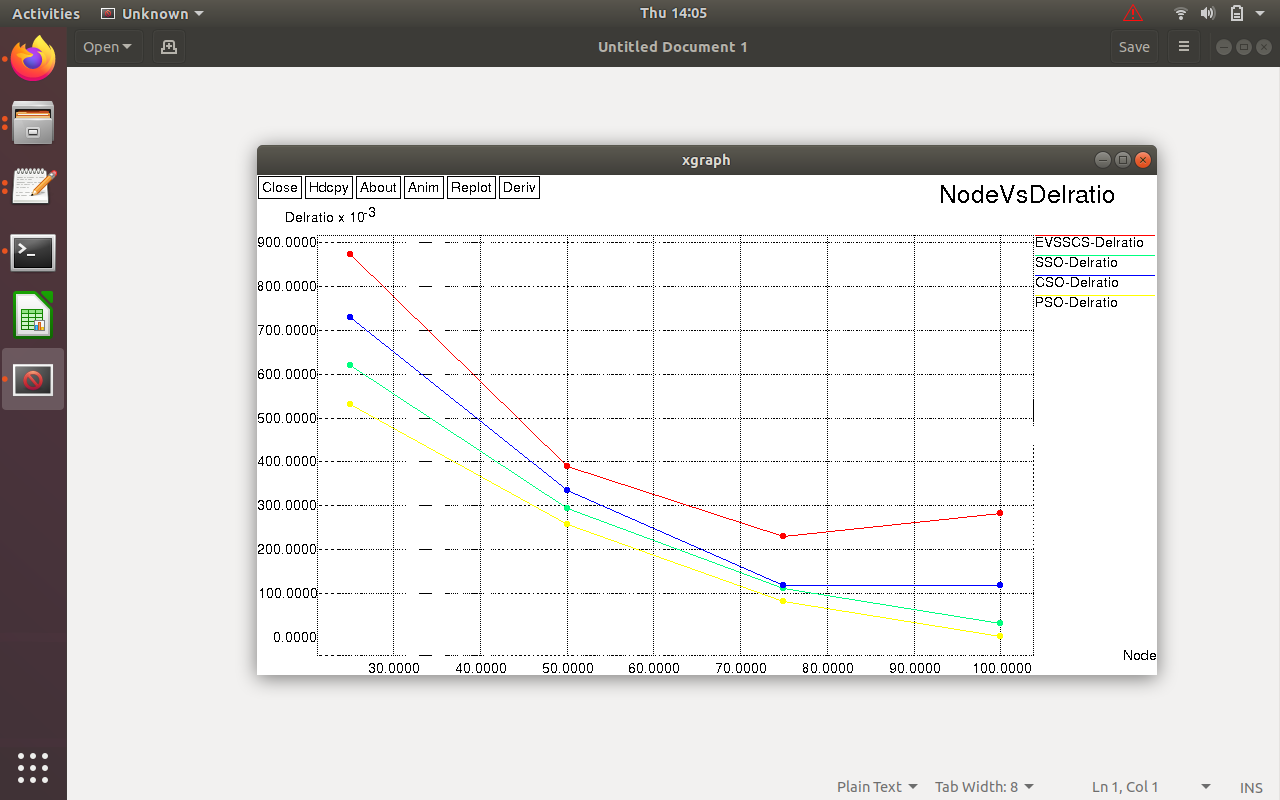The width and height of the screenshot is (1280, 800).
Task: Open LibreOffice Calc from the dock
Action: point(33,316)
